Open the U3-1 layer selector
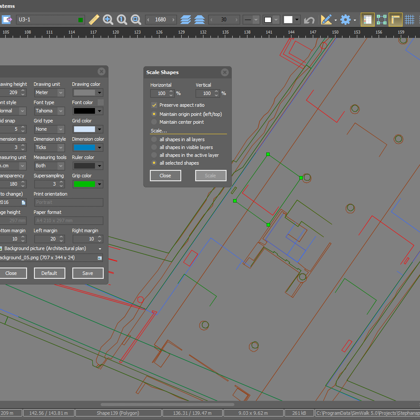 click(50, 20)
